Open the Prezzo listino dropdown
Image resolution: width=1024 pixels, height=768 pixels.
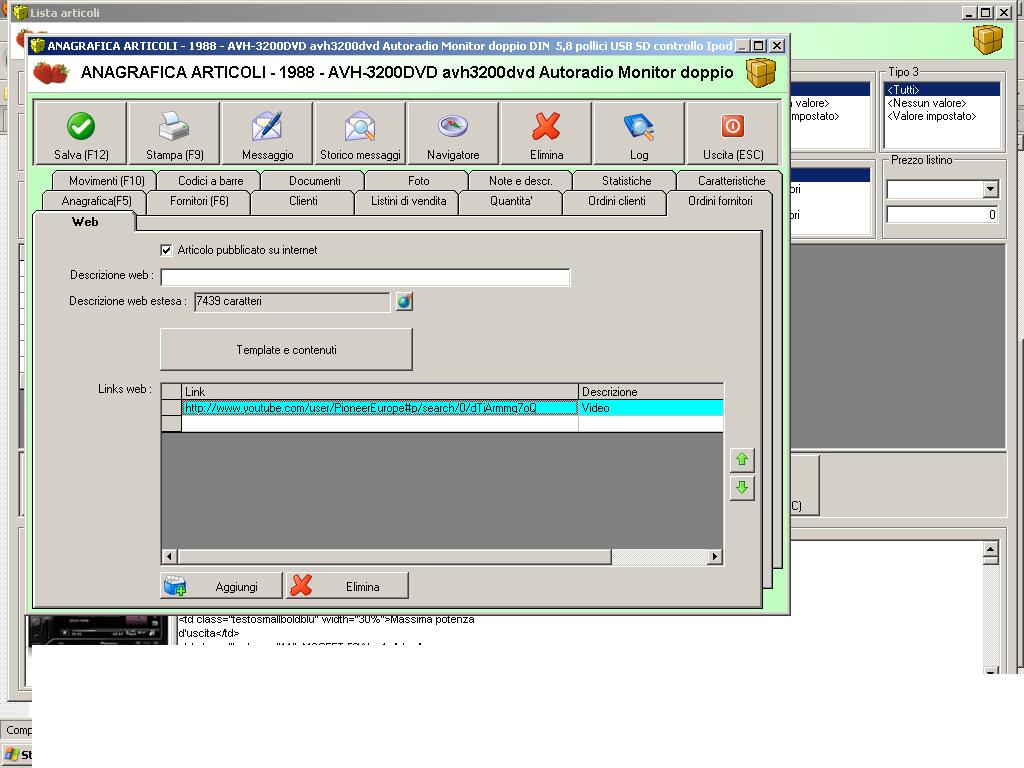tap(990, 189)
